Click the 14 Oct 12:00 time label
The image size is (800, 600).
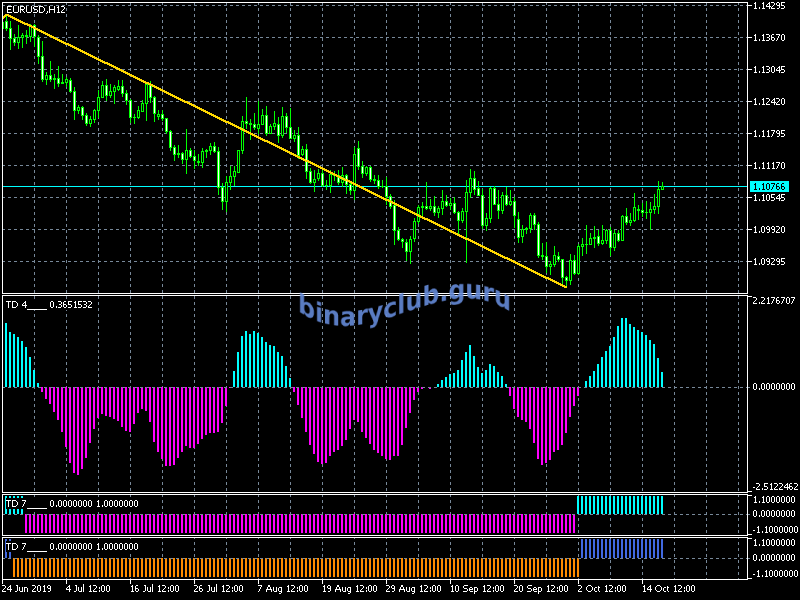[666, 589]
